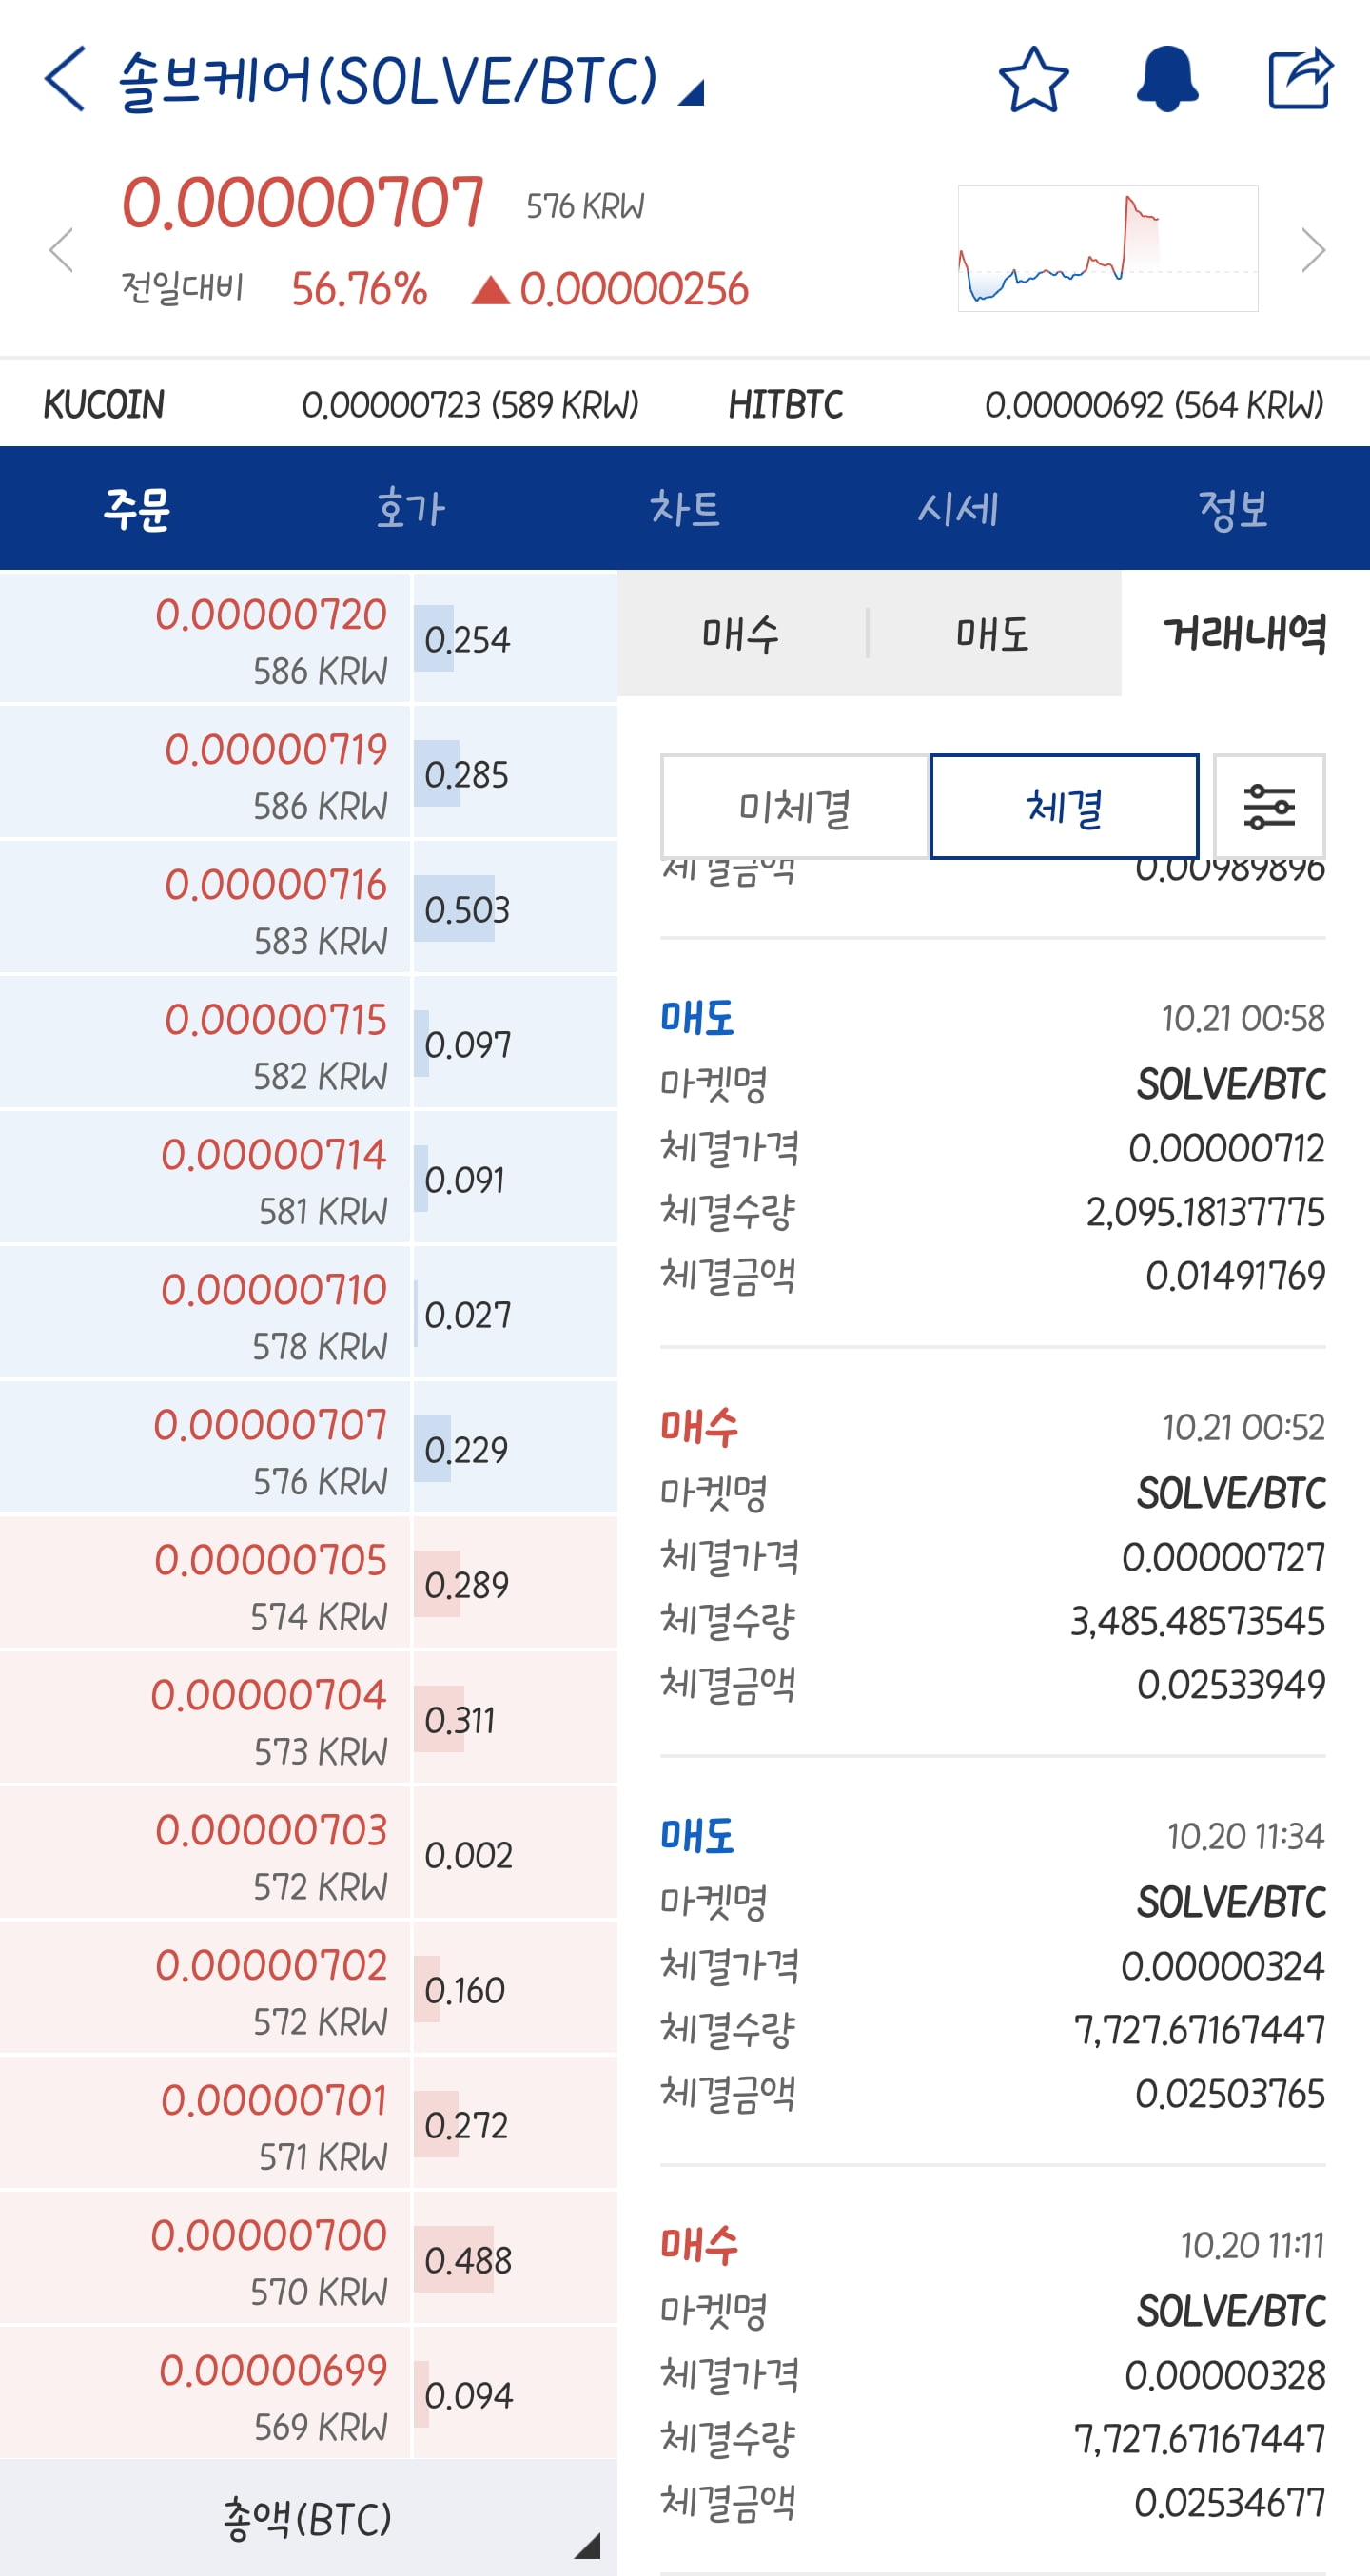
Task: Tap the HITBTC price 0.00000692 (564 KRW)
Action: click(1154, 405)
